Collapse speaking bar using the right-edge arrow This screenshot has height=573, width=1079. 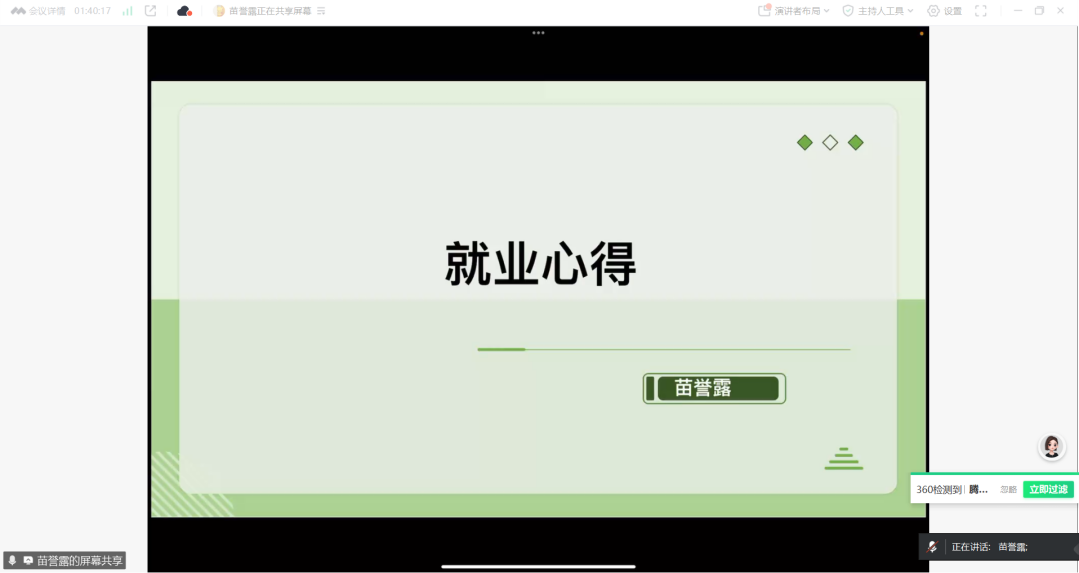coord(1074,548)
